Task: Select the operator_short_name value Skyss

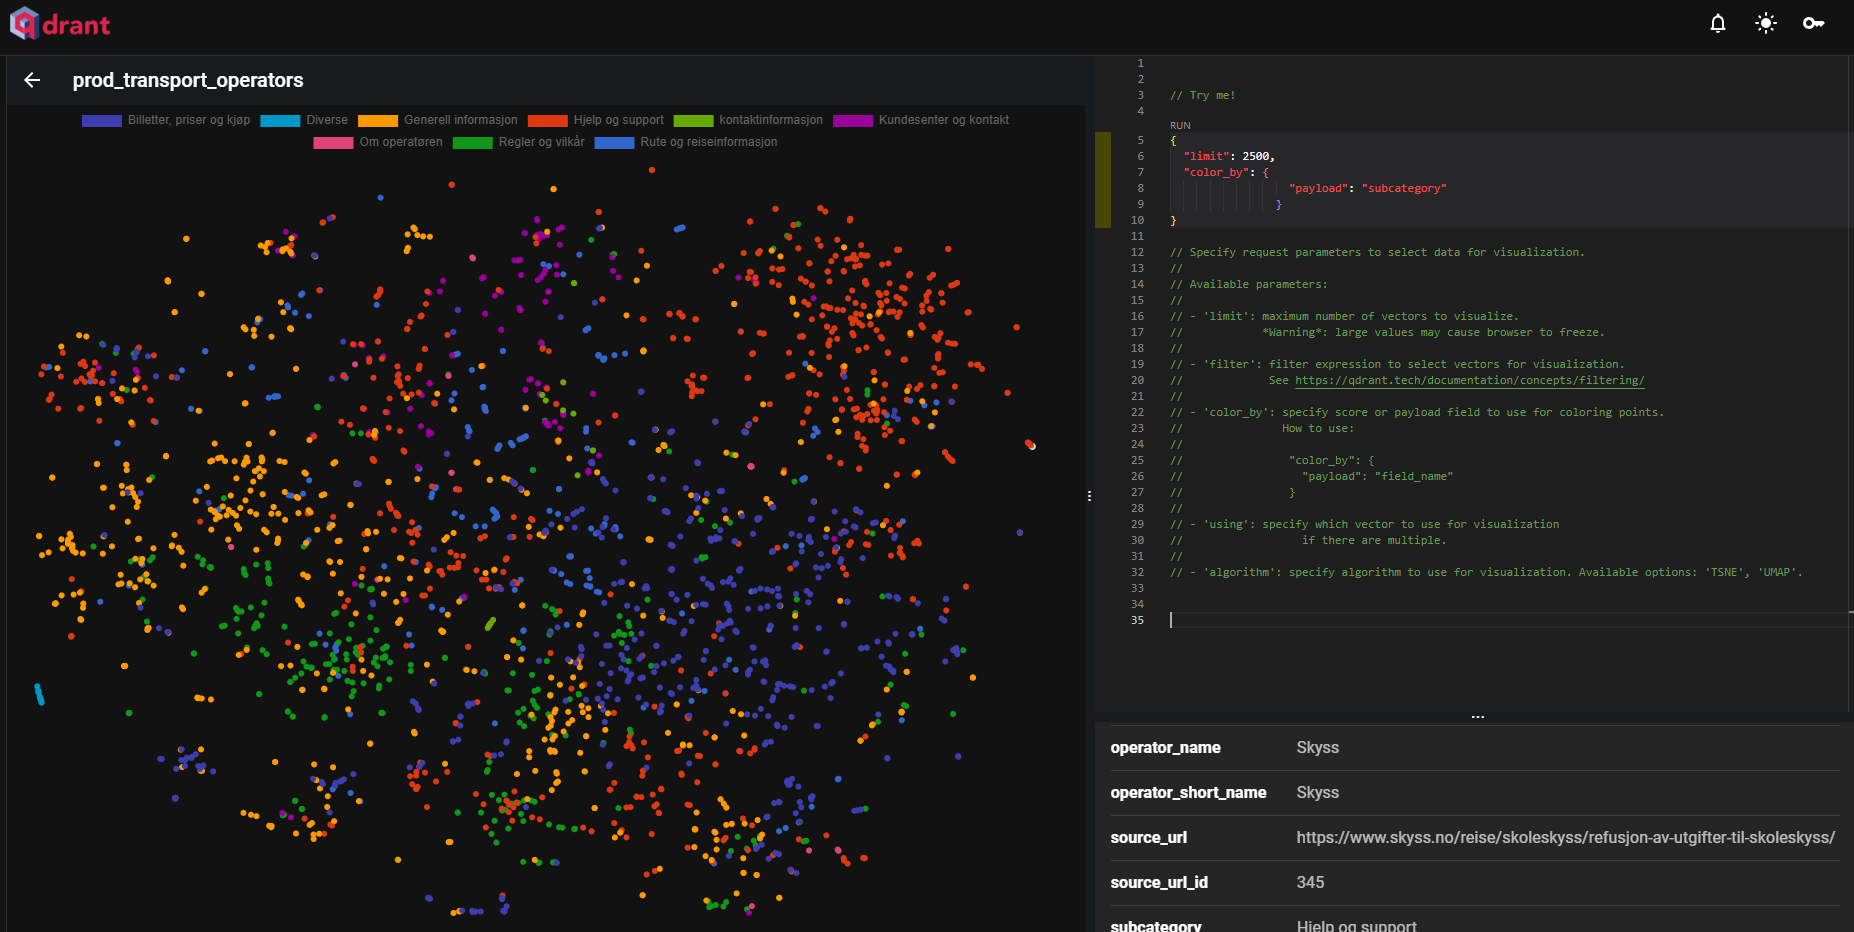Action: 1317,792
